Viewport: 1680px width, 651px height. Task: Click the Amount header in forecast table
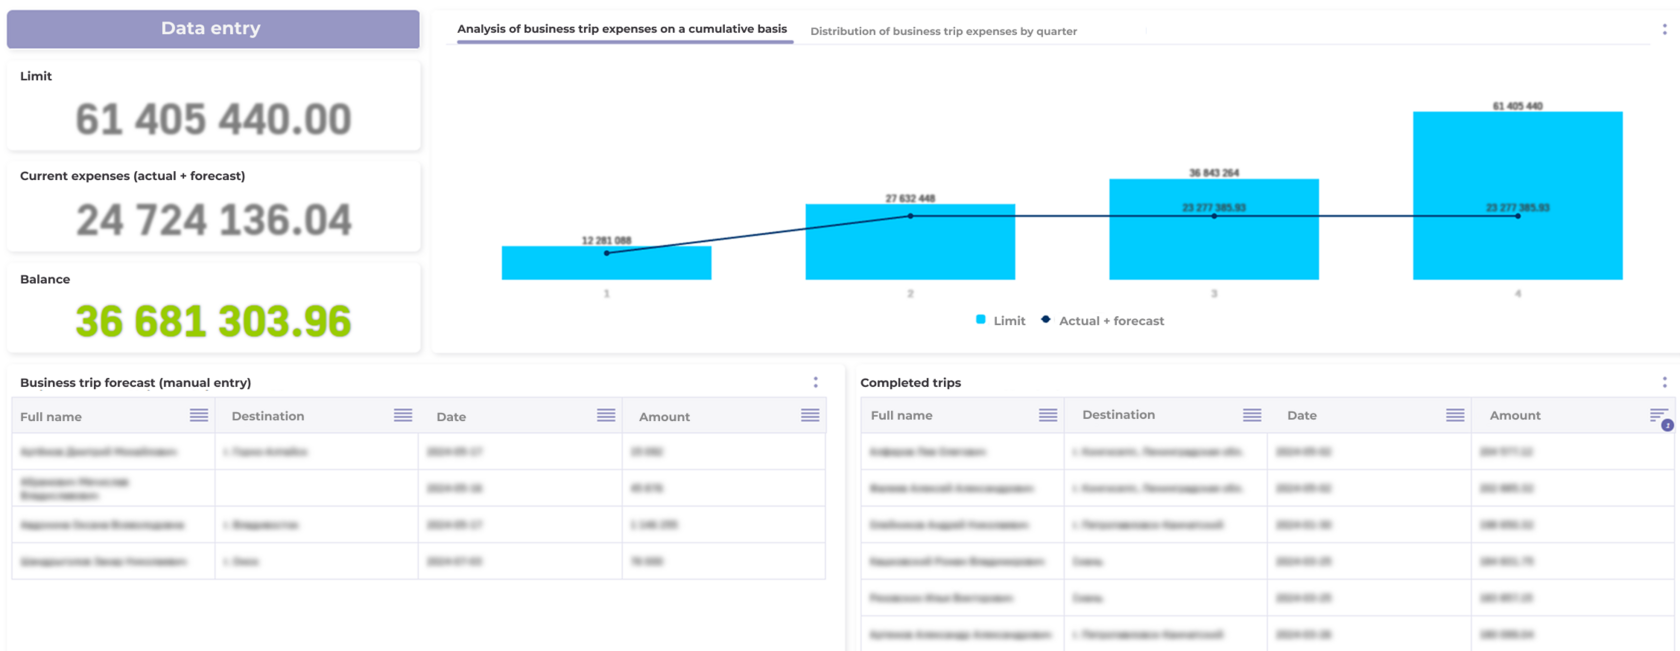[x=664, y=416]
